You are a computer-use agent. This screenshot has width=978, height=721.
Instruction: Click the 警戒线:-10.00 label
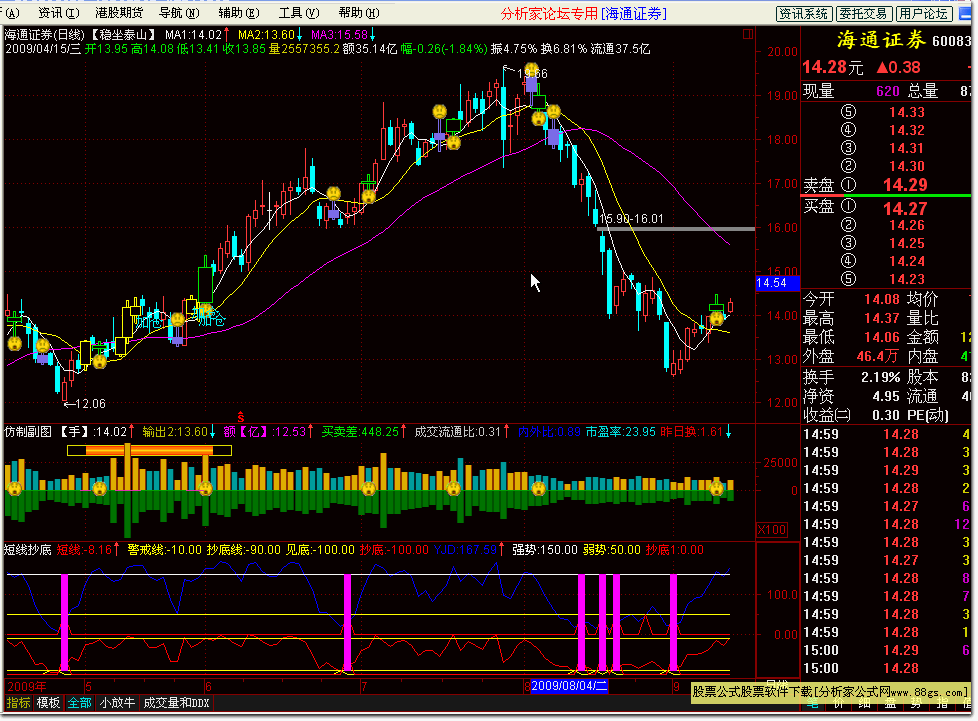[165, 549]
